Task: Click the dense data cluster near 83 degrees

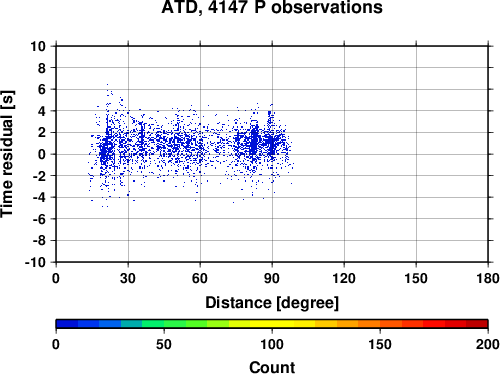Action: [x=254, y=143]
